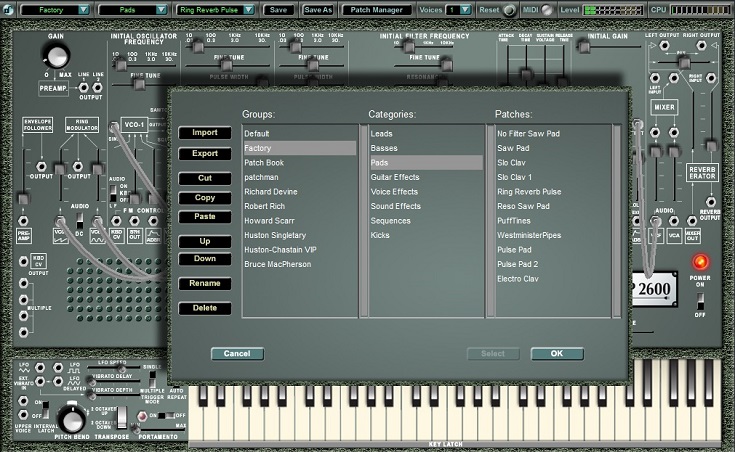Click the Copy button
The width and height of the screenshot is (735, 452).
(205, 198)
